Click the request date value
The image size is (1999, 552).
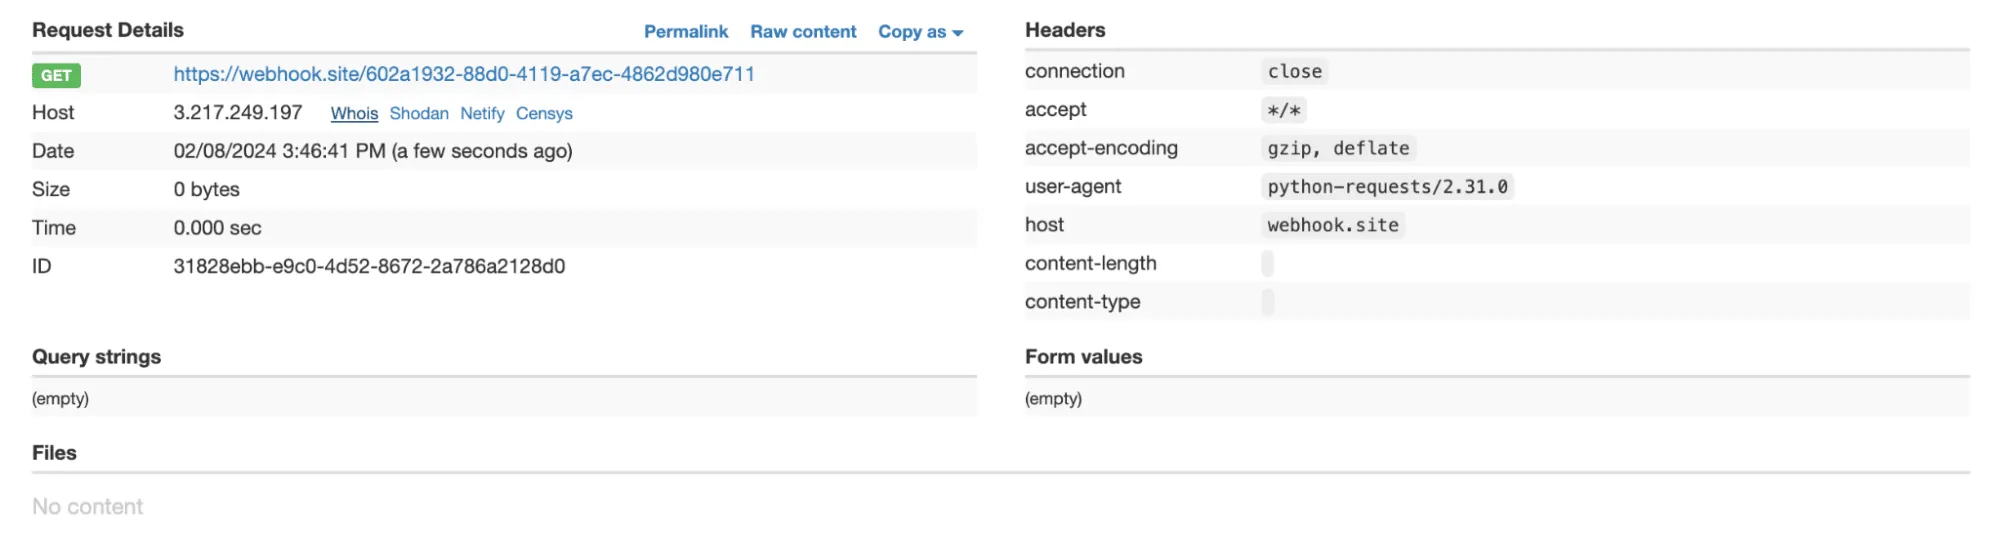point(373,152)
